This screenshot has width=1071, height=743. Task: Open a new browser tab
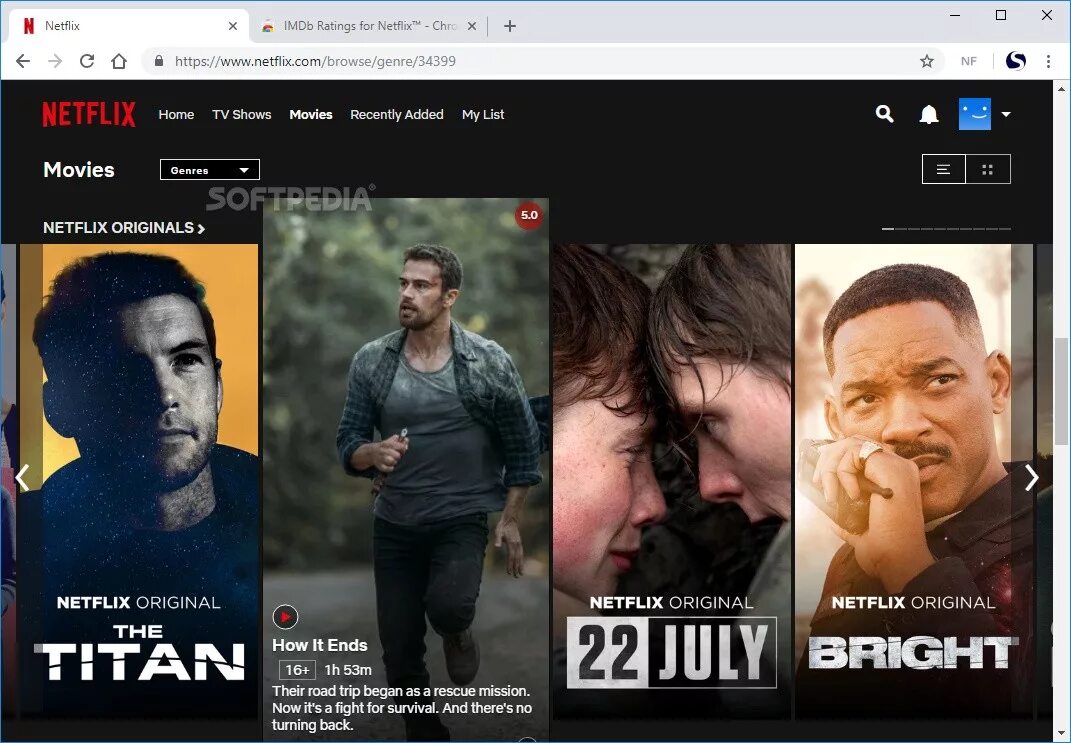[510, 26]
